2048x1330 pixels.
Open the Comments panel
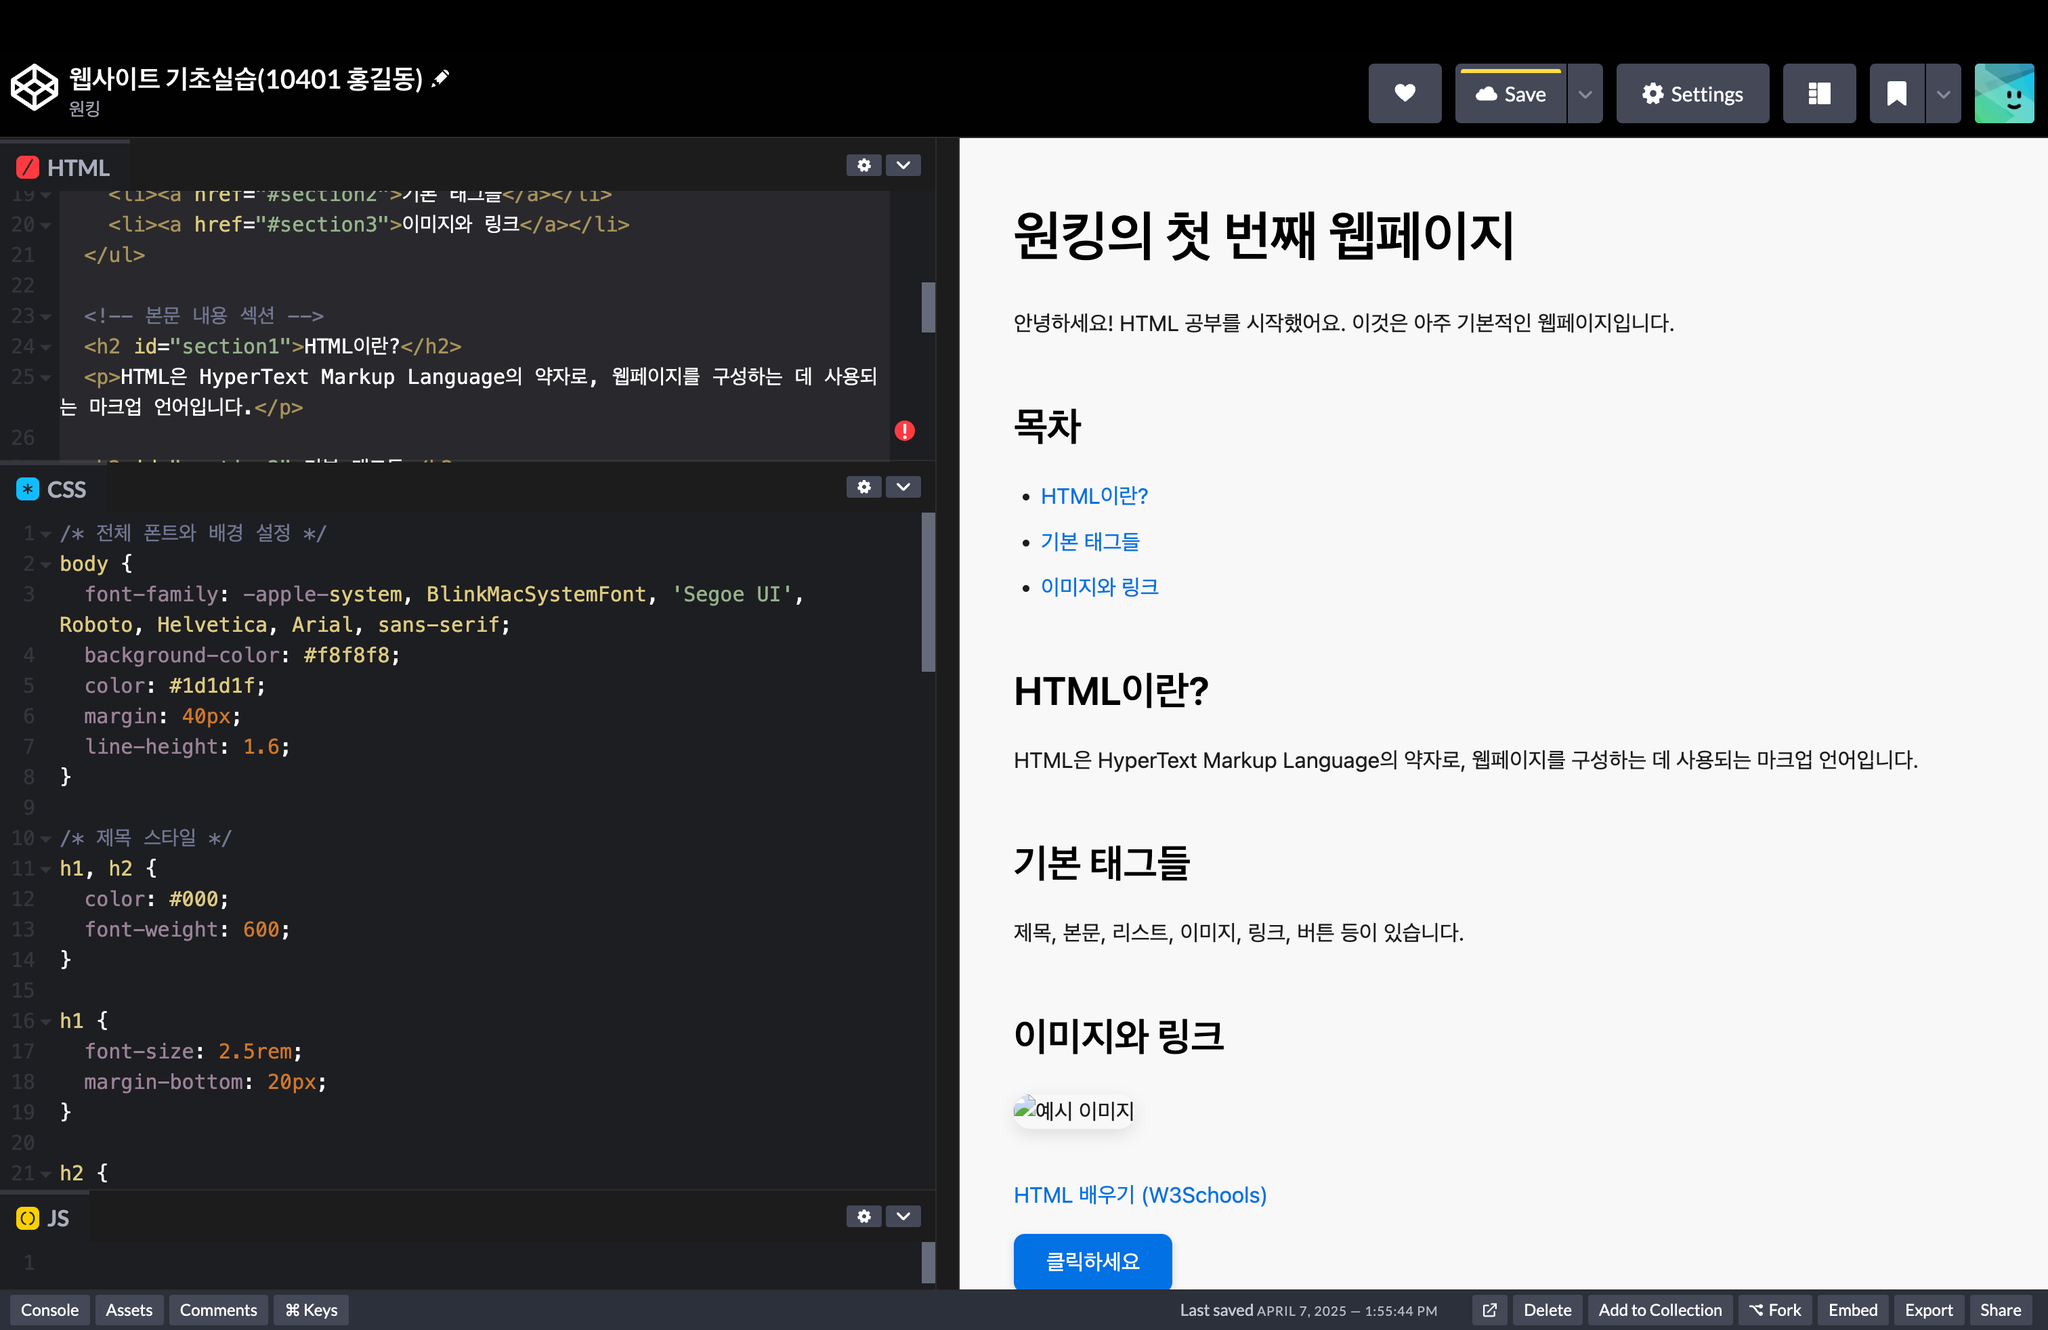218,1310
